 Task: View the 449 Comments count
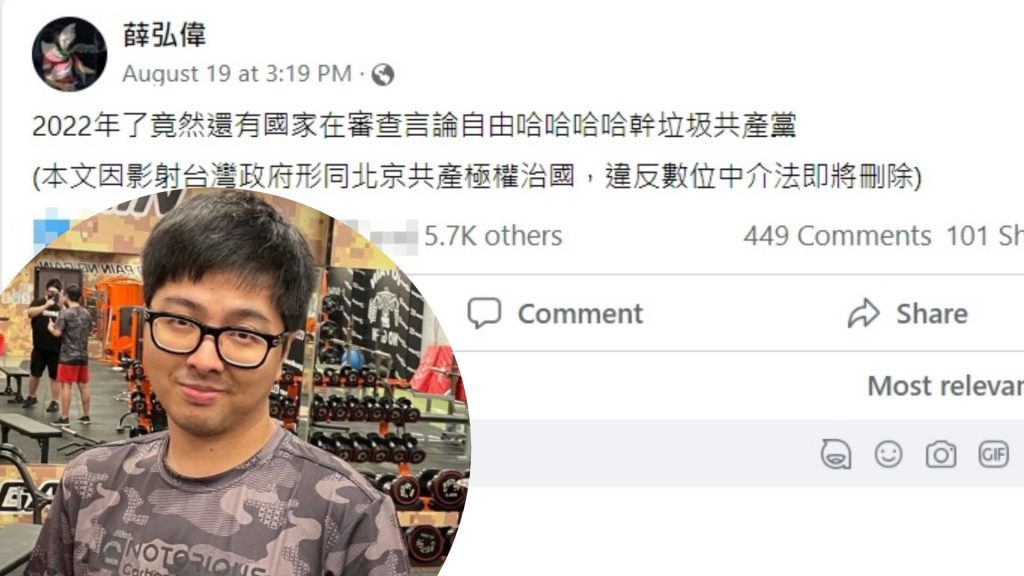(x=837, y=236)
